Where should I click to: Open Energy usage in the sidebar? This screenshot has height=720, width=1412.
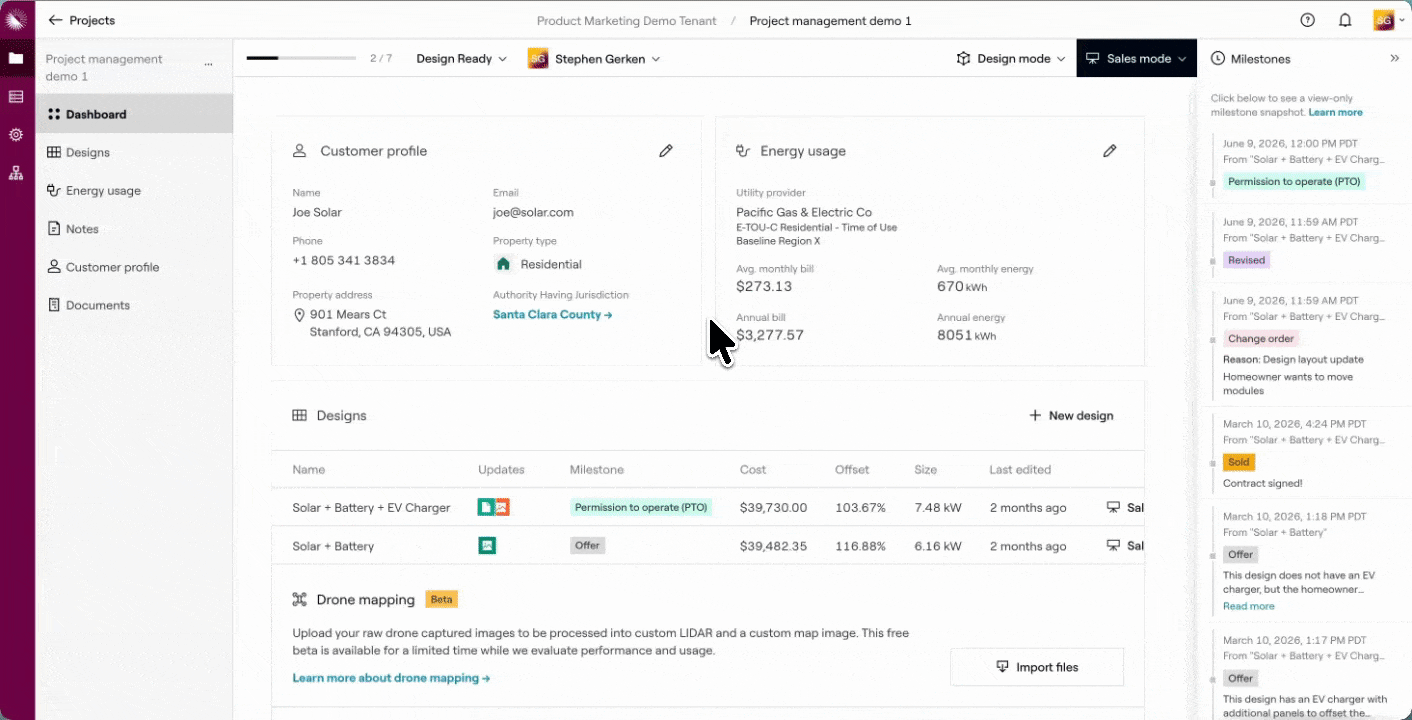pos(134,190)
